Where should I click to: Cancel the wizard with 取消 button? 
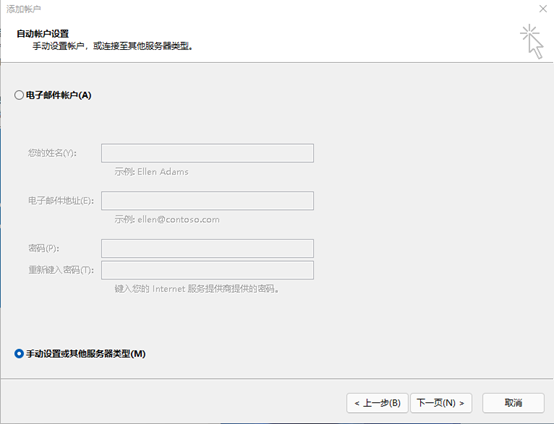pyautogui.click(x=513, y=403)
